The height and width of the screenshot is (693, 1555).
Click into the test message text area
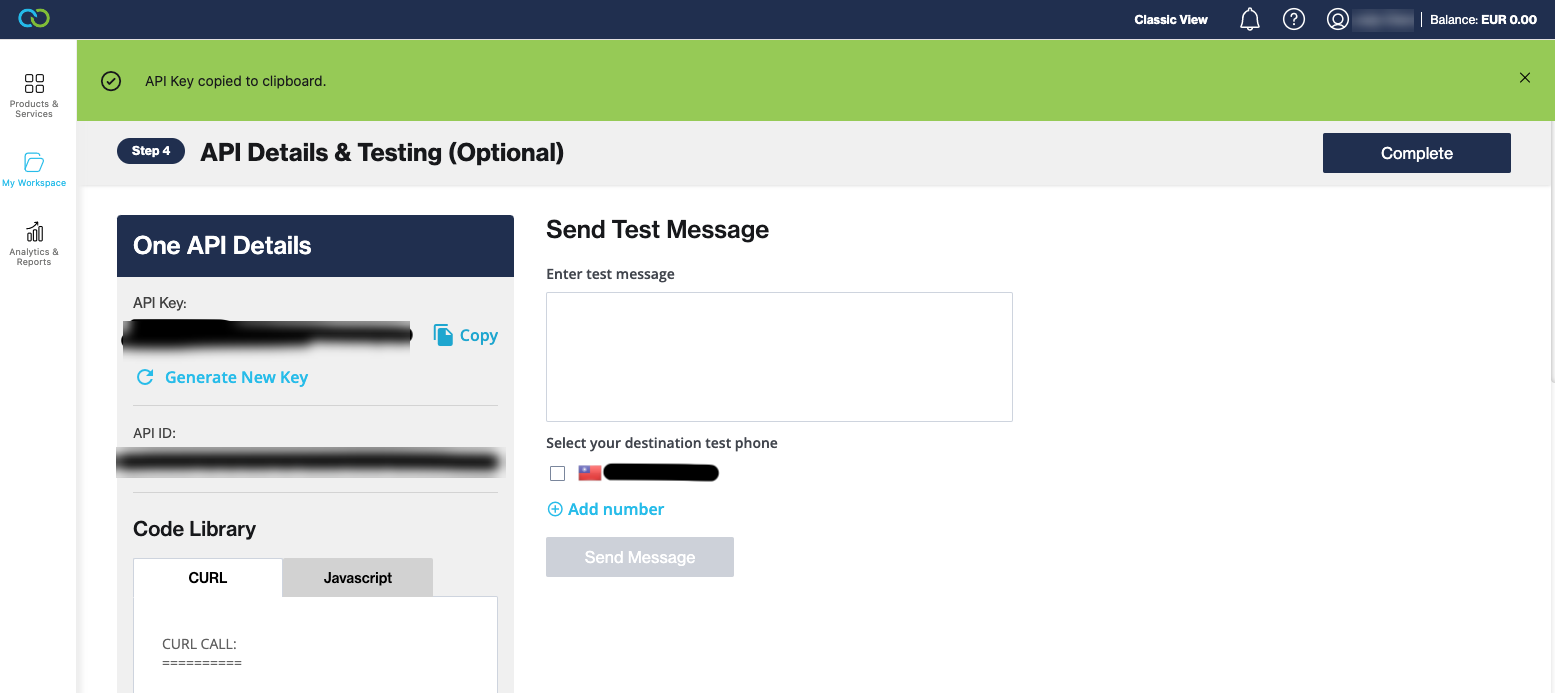point(779,357)
